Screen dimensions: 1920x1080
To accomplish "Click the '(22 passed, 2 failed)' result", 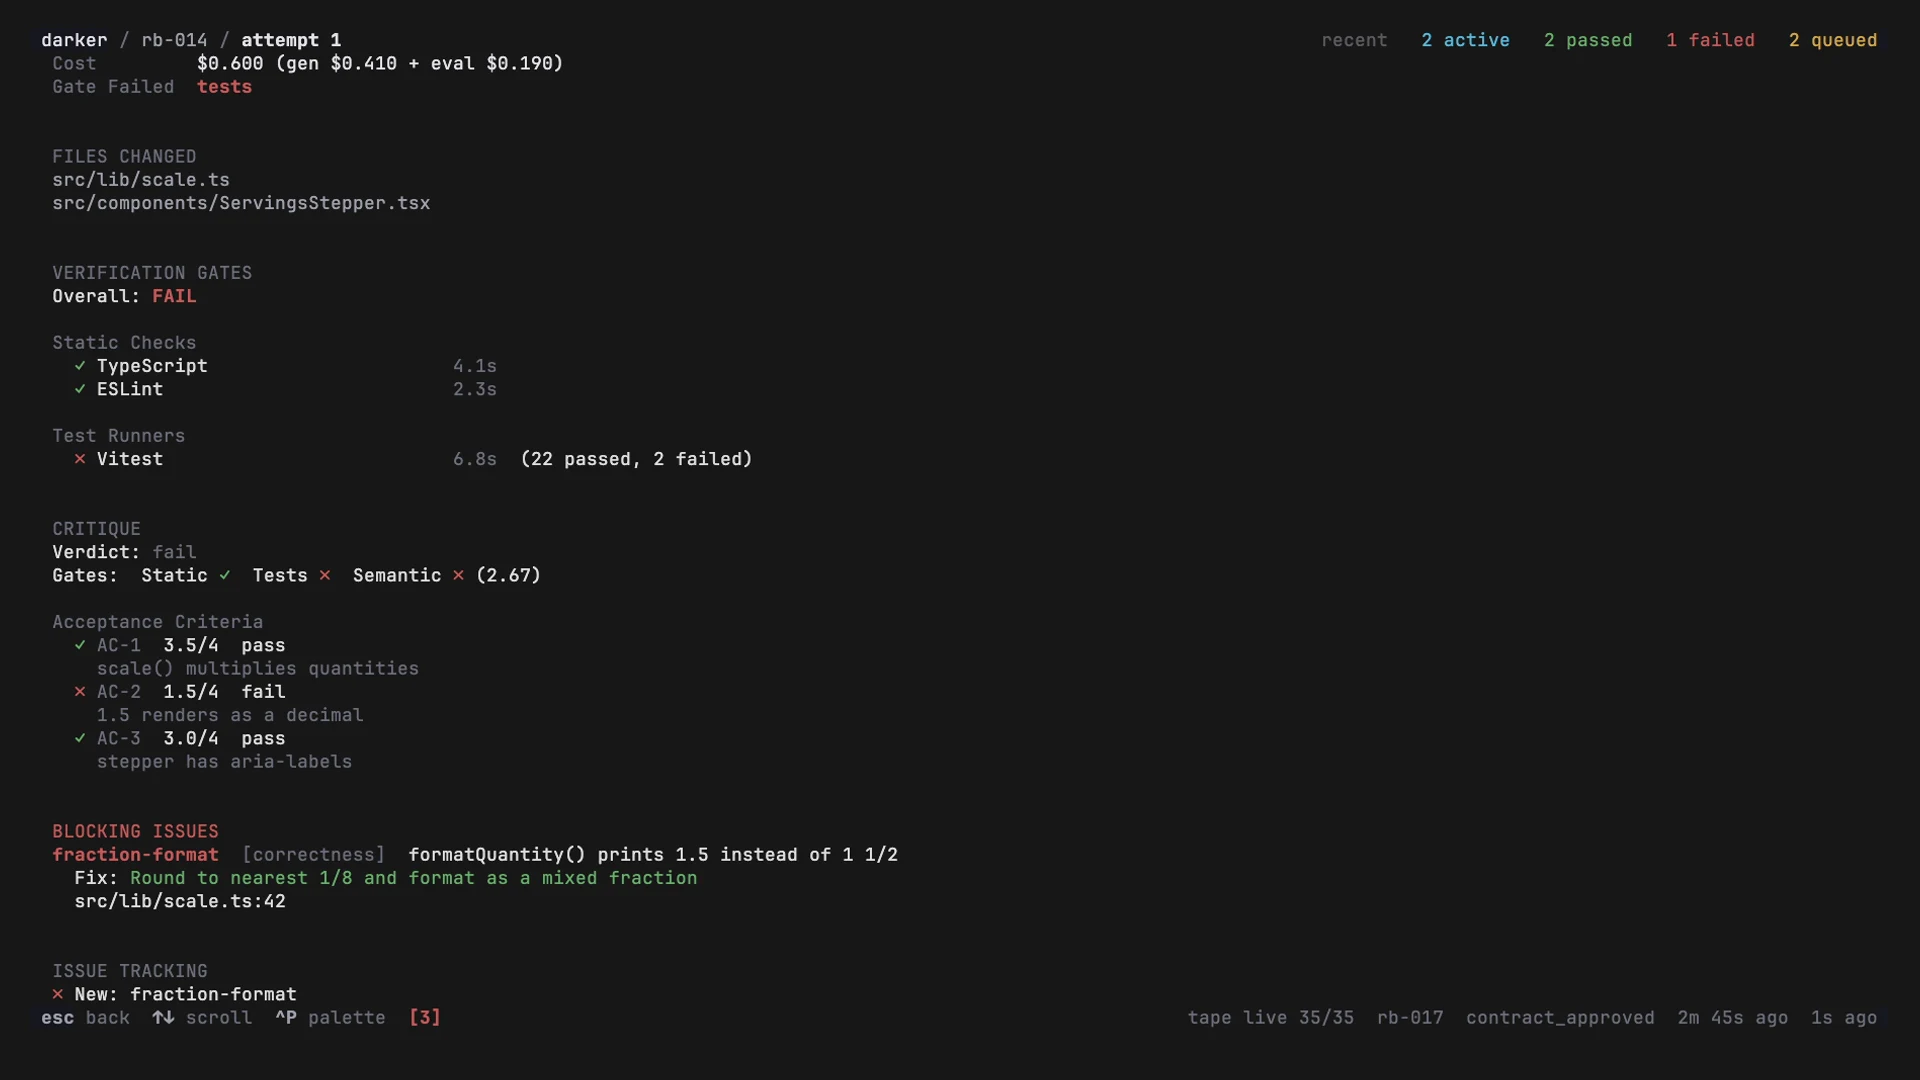I will [x=636, y=459].
